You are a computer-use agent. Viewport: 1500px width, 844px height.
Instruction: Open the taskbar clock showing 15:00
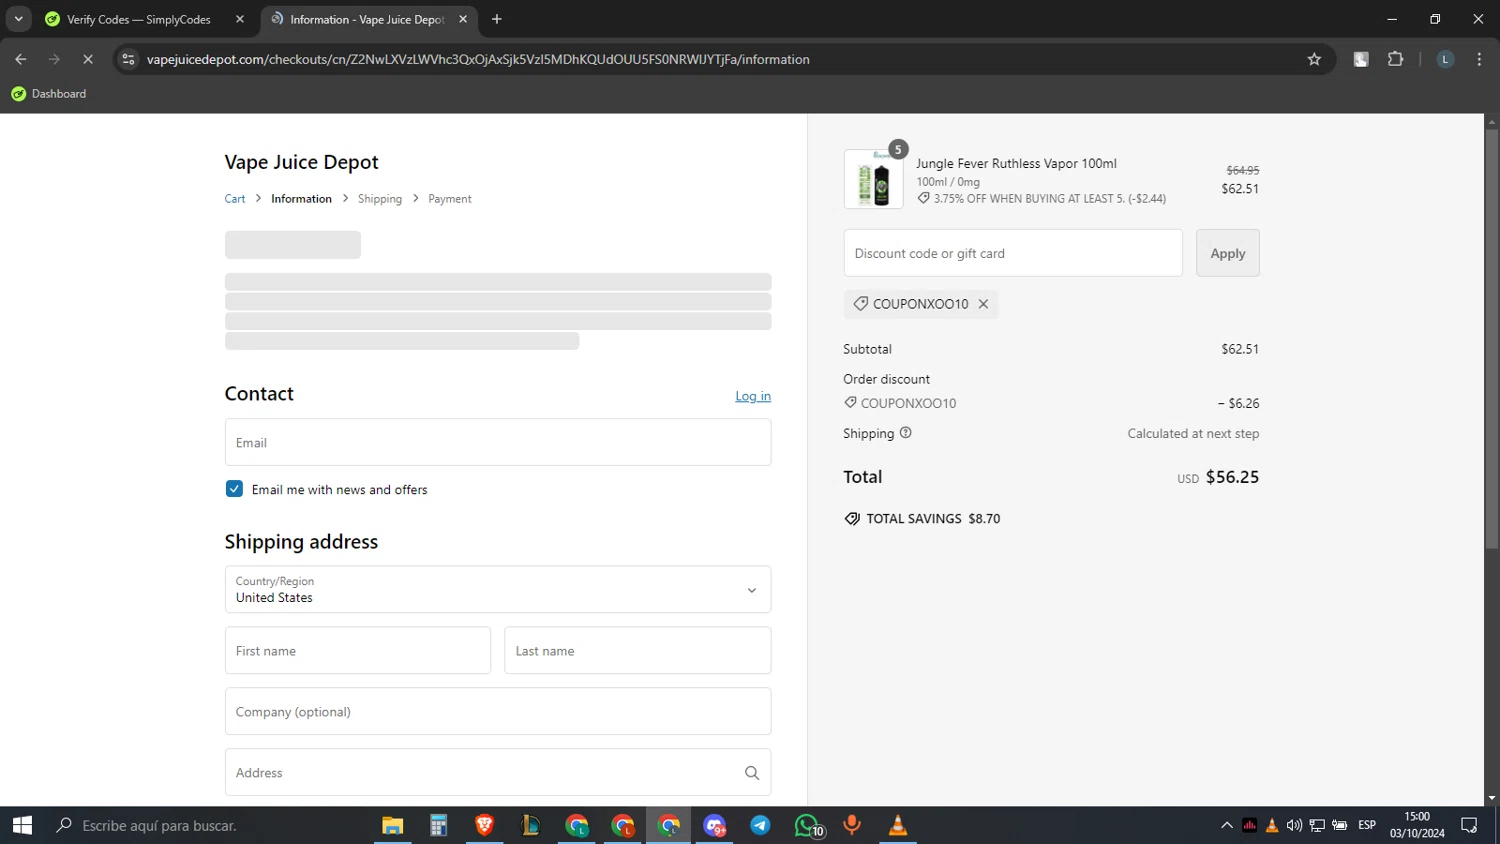[x=1417, y=825]
